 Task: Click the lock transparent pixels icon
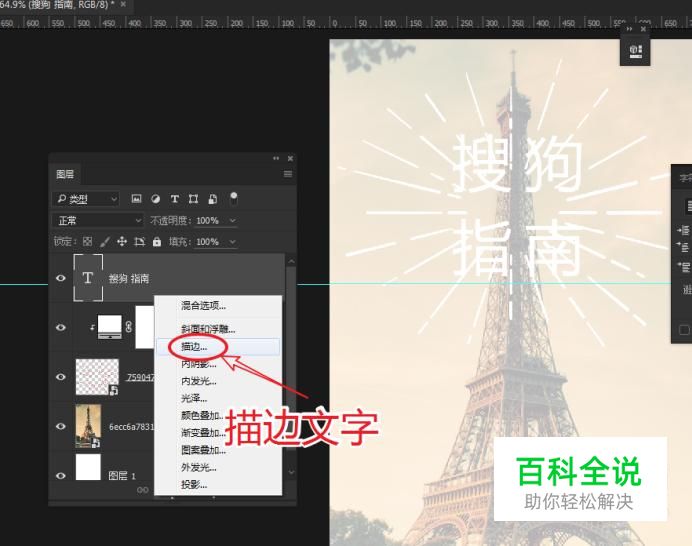[87, 241]
